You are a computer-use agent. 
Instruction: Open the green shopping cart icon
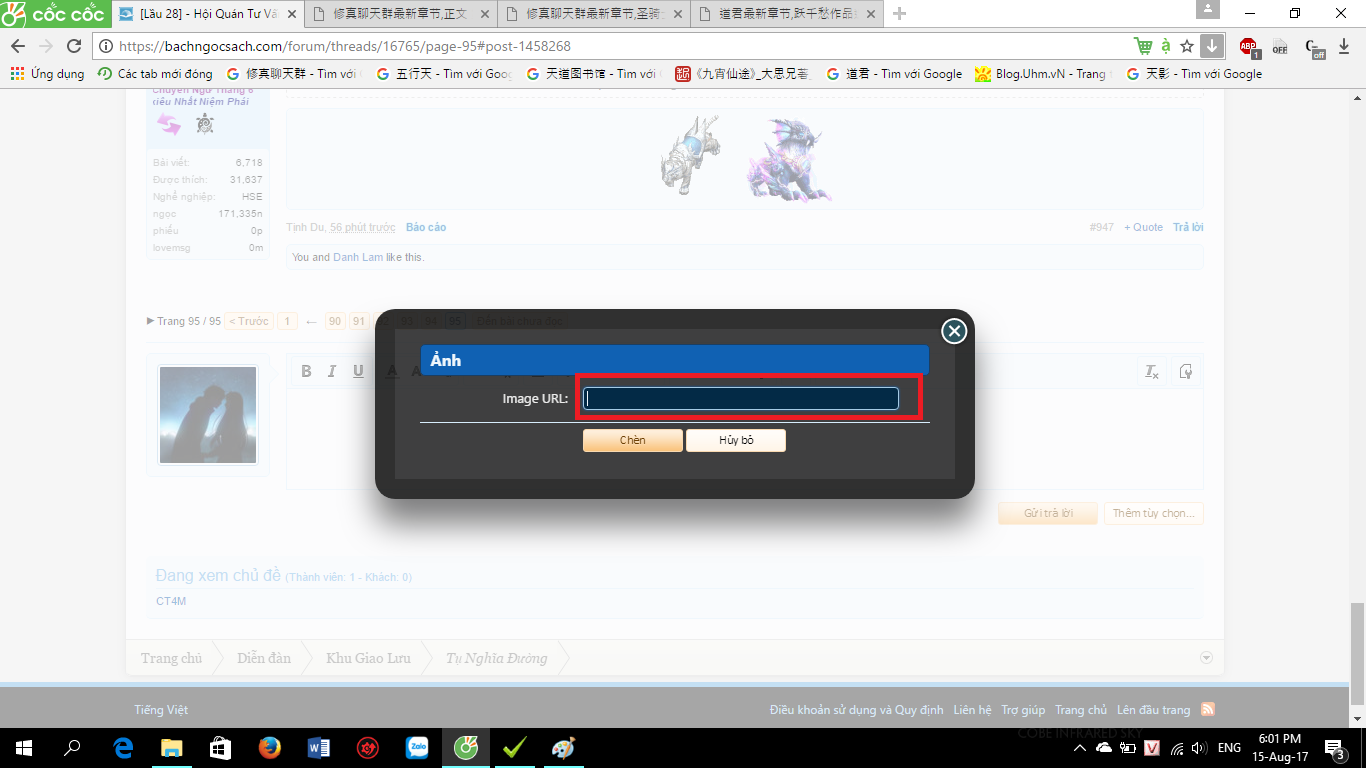[1142, 46]
